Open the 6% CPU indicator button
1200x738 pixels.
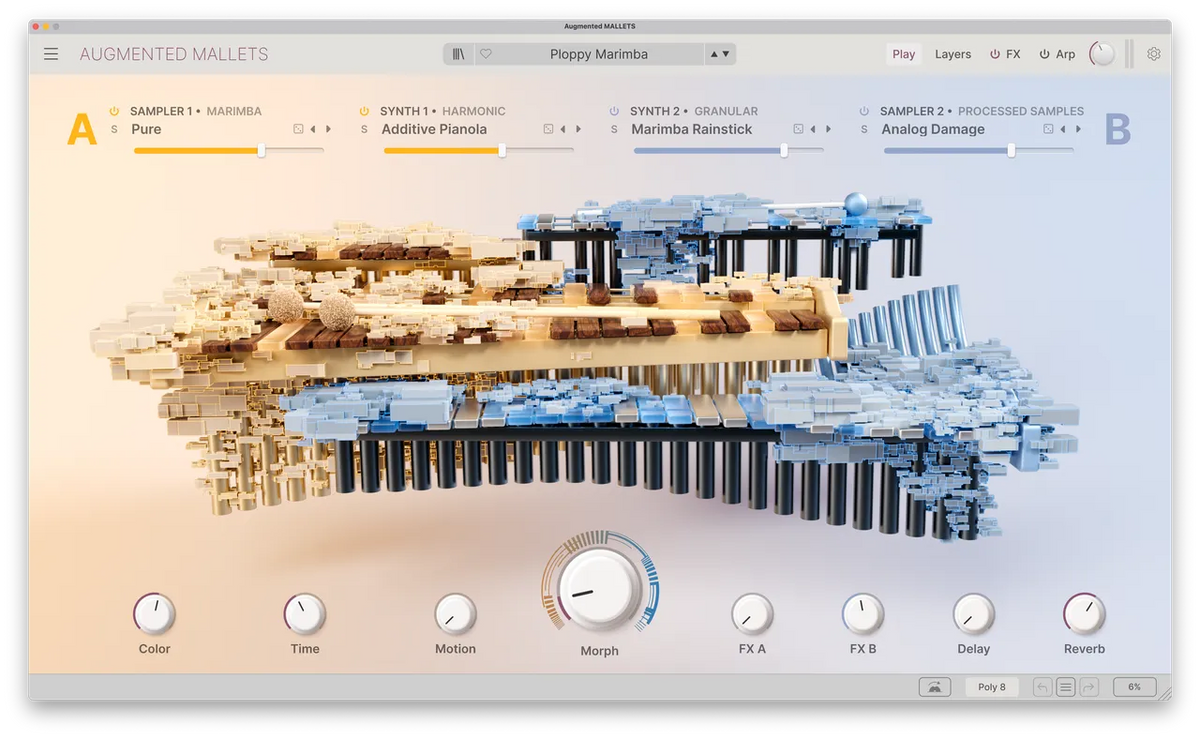click(1134, 687)
